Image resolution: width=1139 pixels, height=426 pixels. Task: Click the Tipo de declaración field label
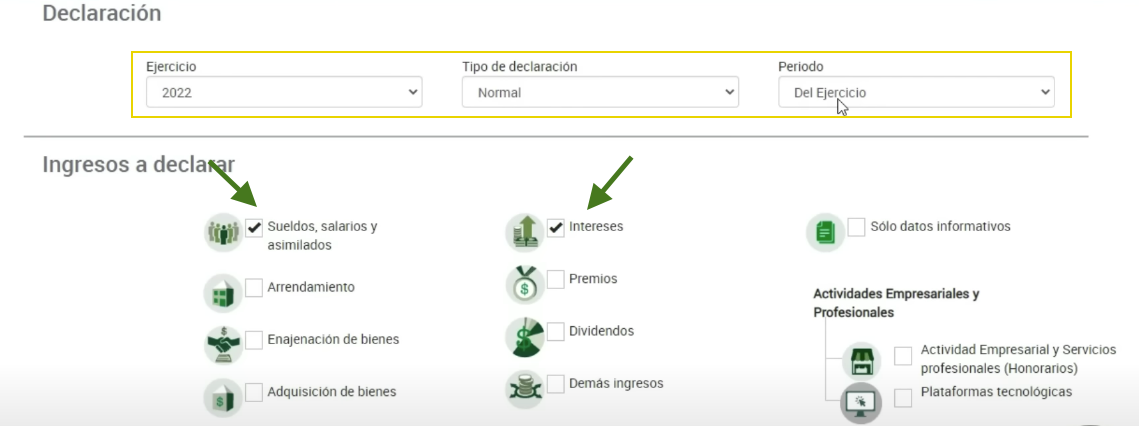point(519,66)
